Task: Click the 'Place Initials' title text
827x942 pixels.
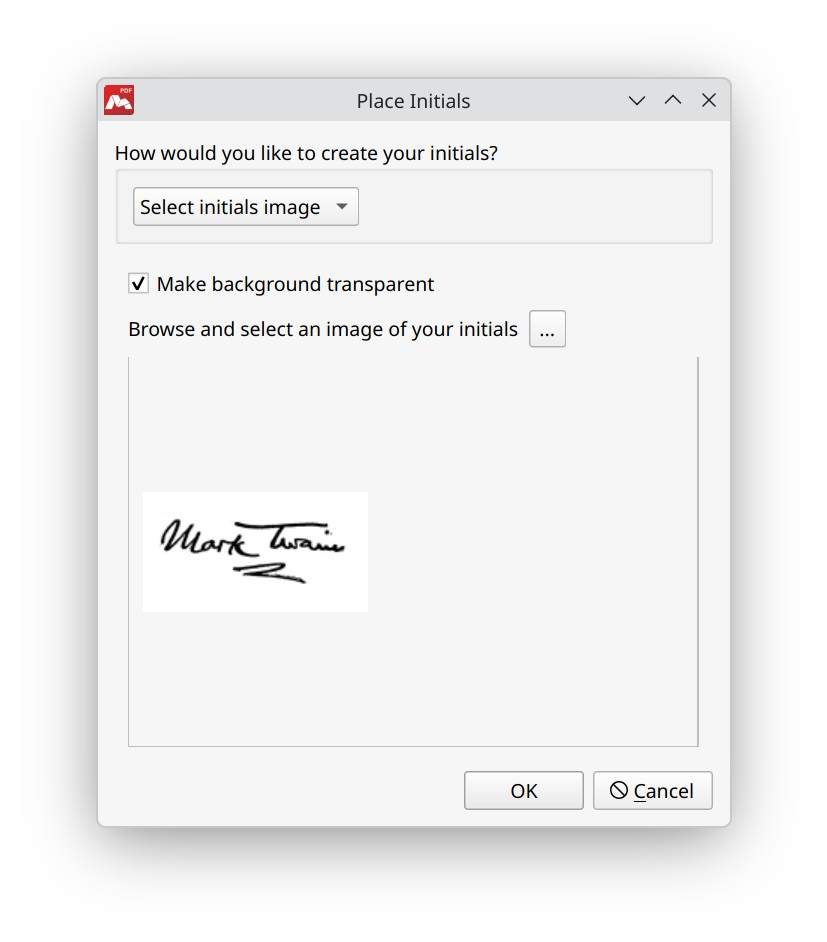Action: (x=413, y=101)
